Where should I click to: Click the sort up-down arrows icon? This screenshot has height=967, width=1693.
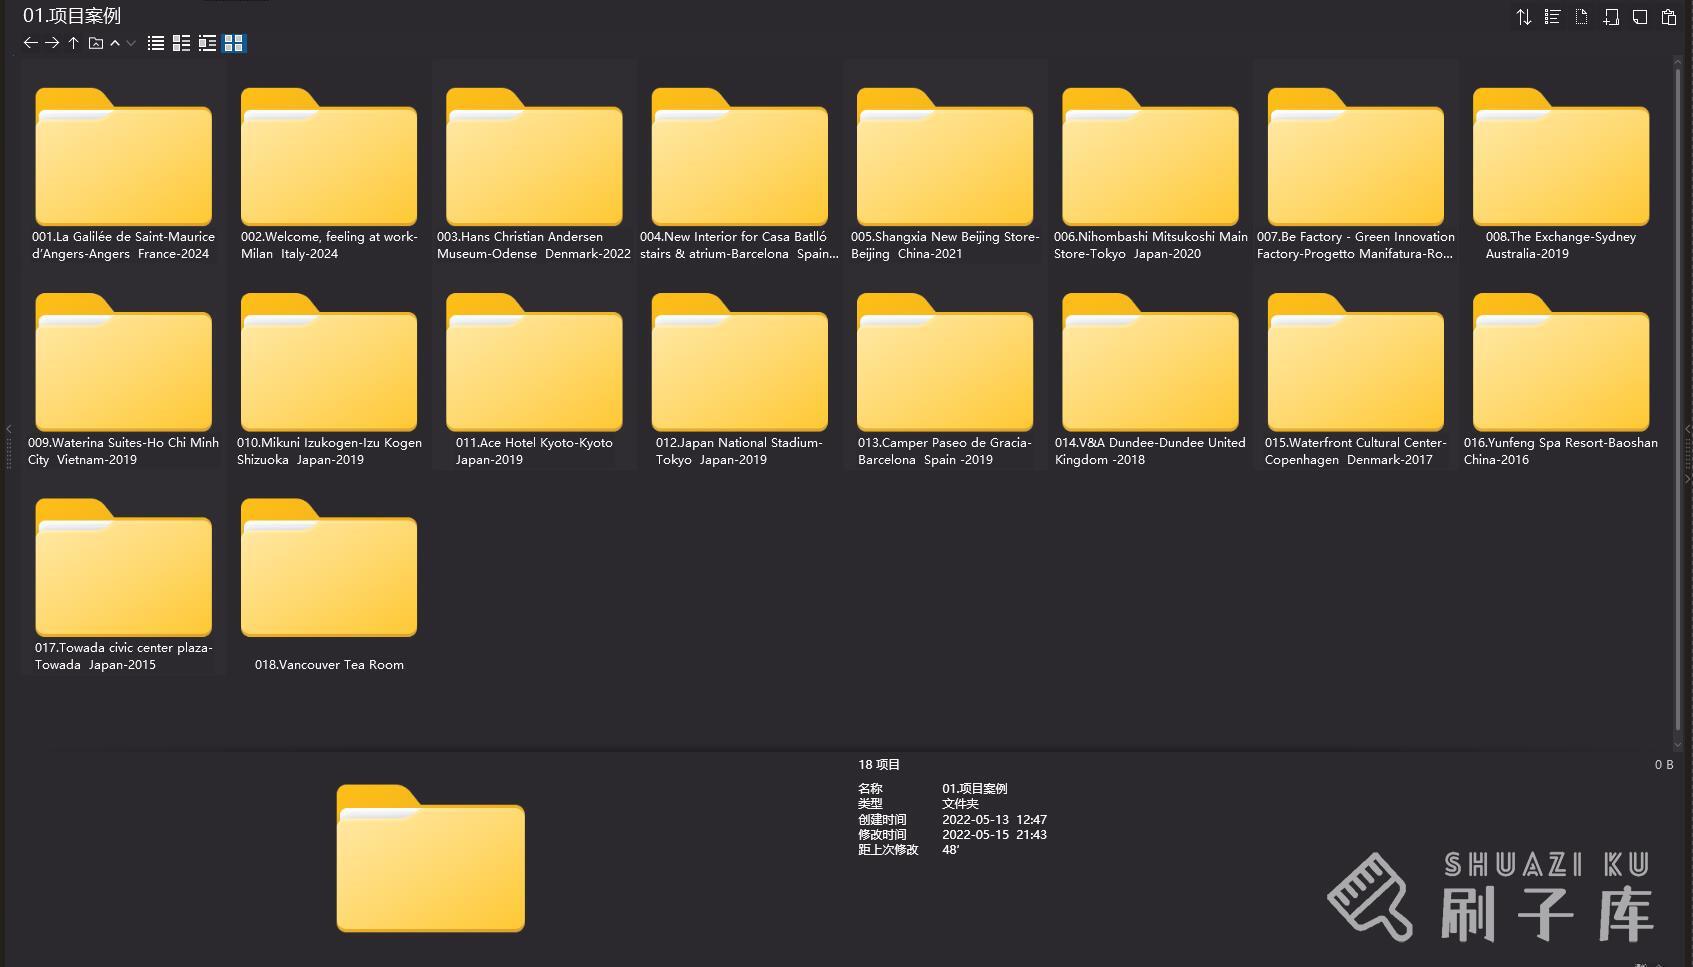1523,17
